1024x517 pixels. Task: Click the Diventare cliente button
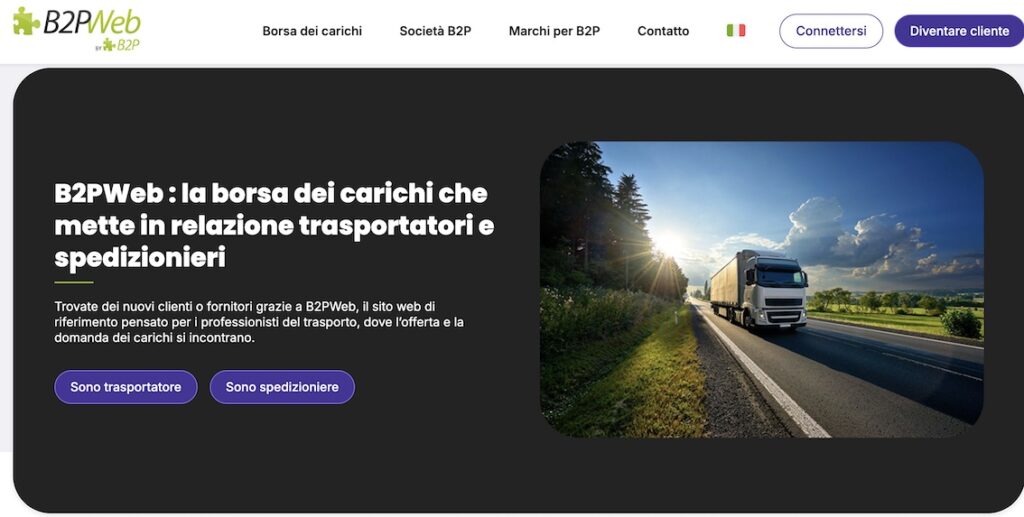tap(959, 31)
